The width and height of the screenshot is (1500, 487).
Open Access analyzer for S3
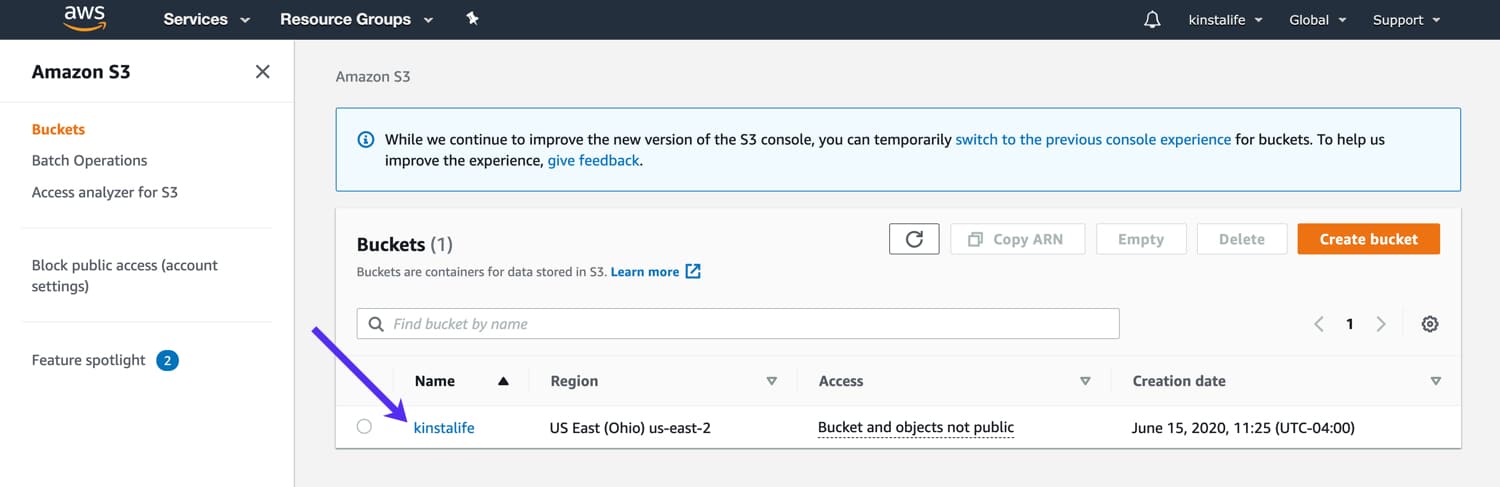pyautogui.click(x=104, y=192)
